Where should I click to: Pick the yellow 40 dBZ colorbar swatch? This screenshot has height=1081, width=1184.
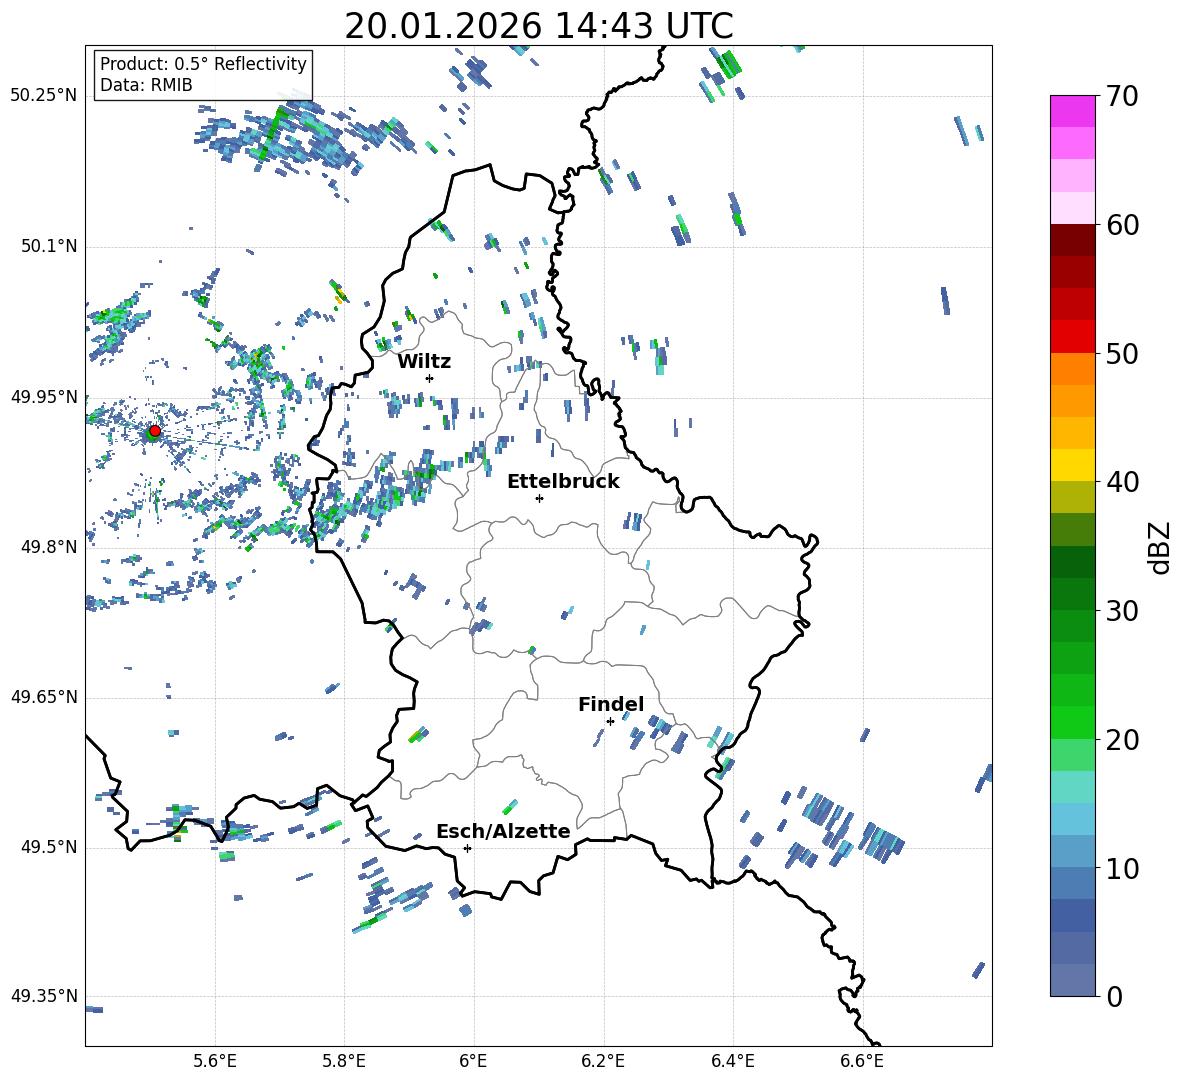[1073, 465]
